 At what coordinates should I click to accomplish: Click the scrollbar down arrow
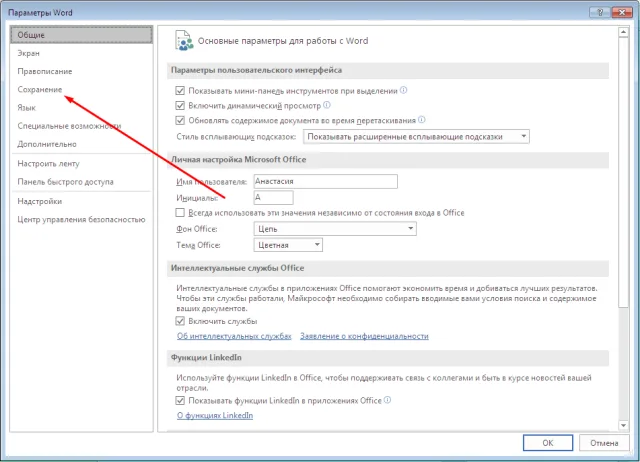[x=623, y=425]
